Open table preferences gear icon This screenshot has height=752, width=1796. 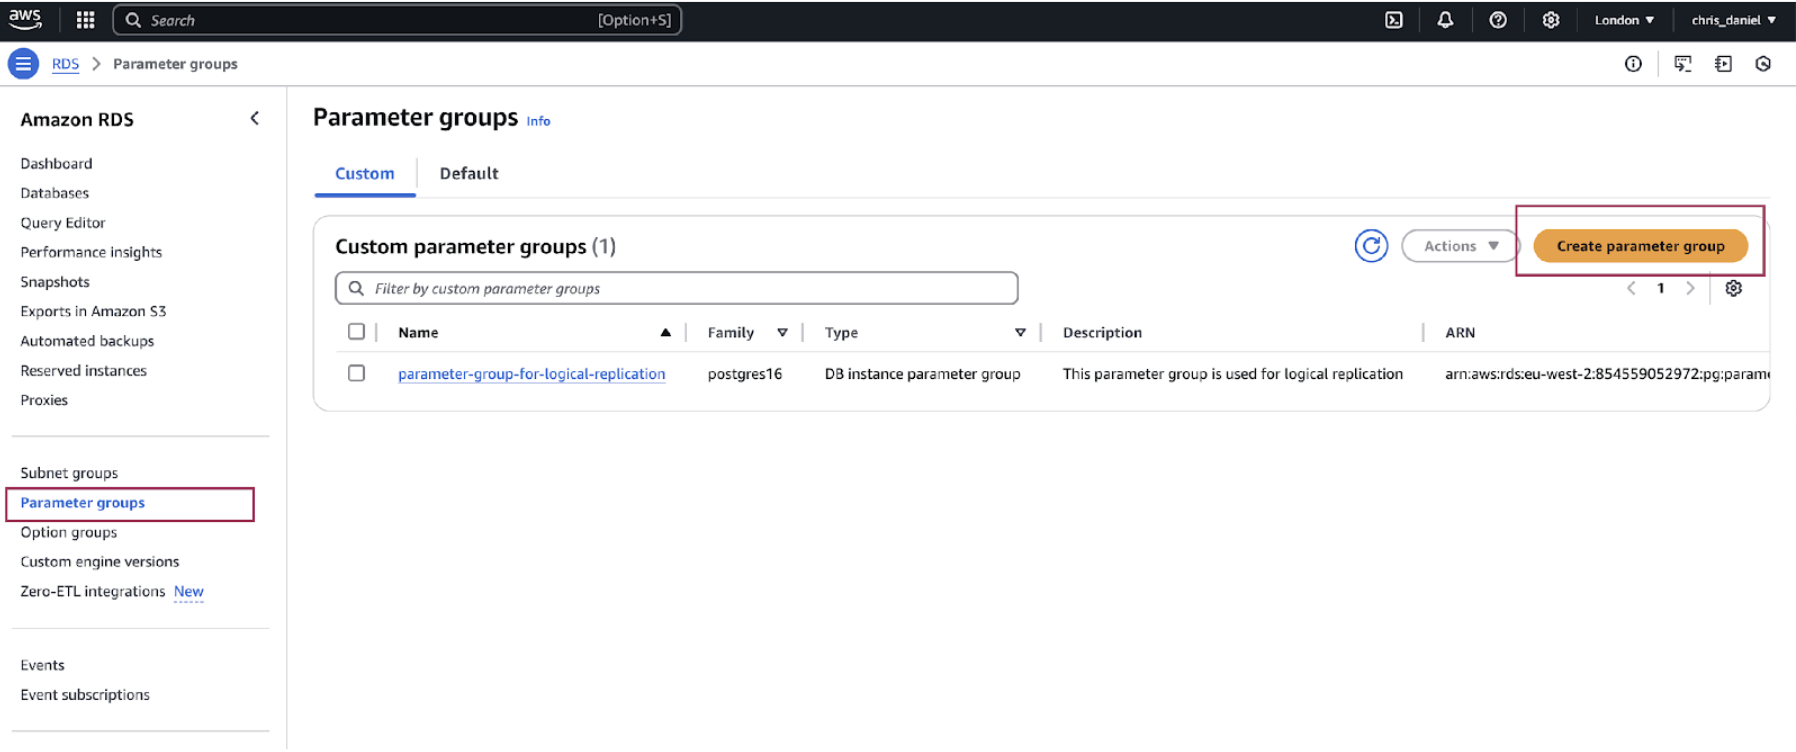click(1734, 288)
